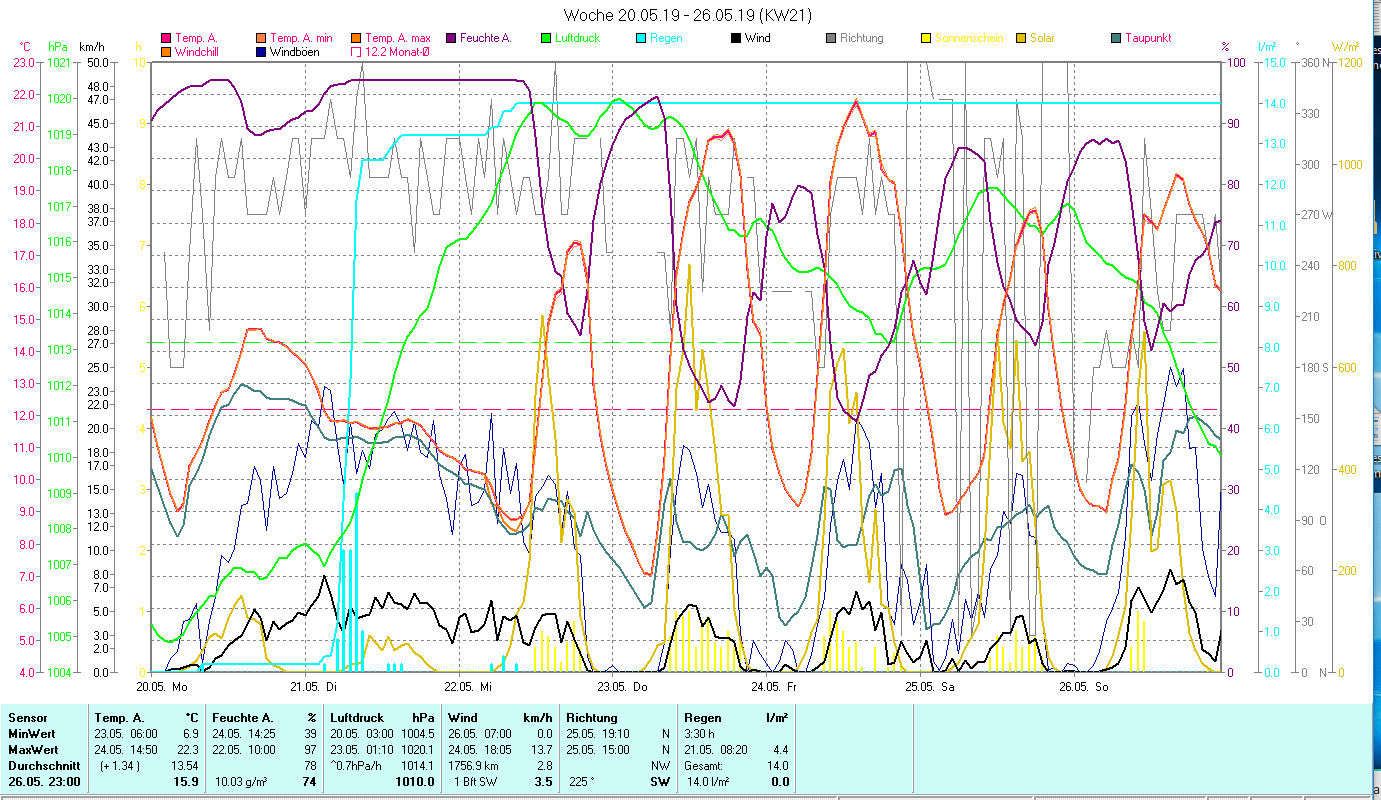The height and width of the screenshot is (800, 1381).
Task: Click the current pressure value 1010.0
Action: pos(415,782)
